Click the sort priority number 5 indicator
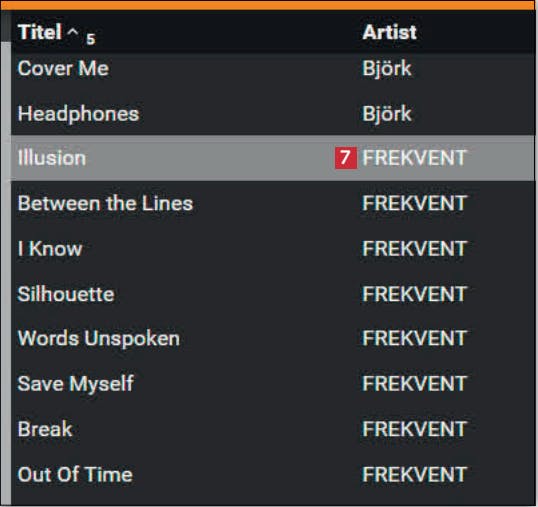The image size is (538, 507). pyautogui.click(x=90, y=39)
